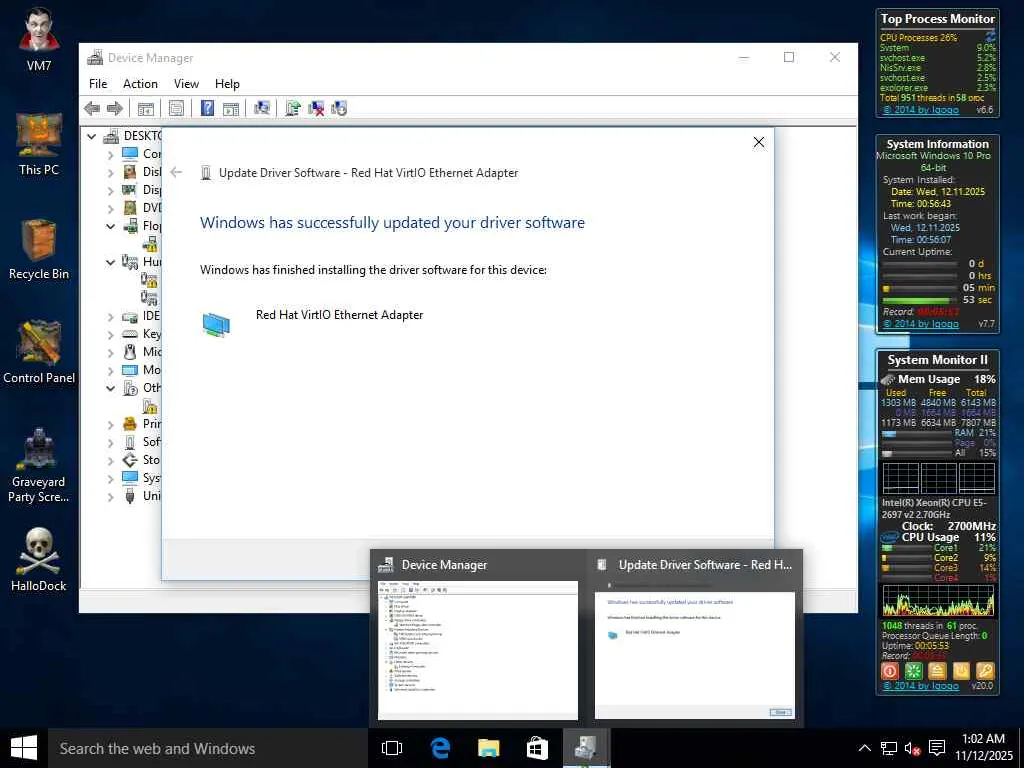Show hidden tray icons chevron
This screenshot has height=768, width=1024.
tap(864, 748)
